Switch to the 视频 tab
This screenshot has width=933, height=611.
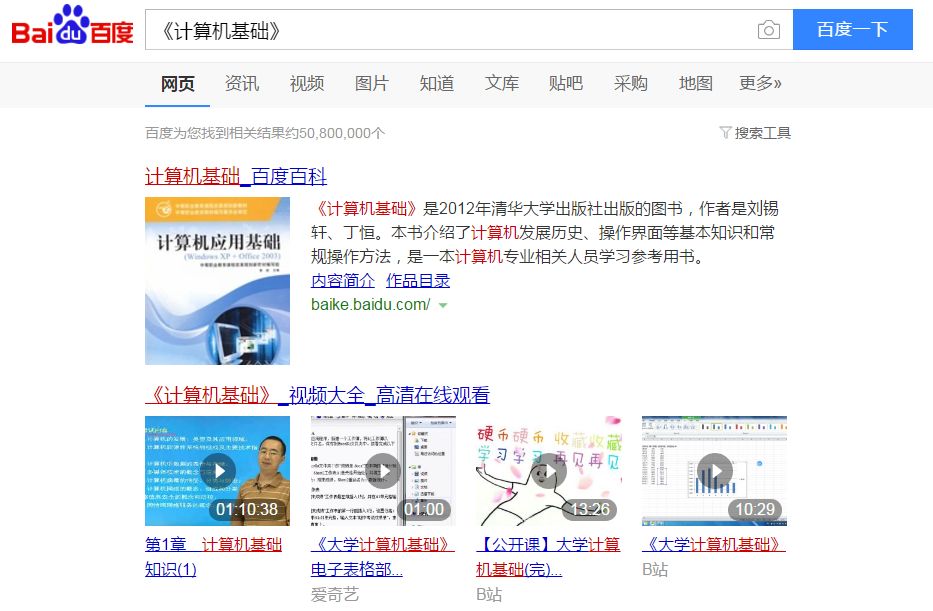pyautogui.click(x=307, y=83)
